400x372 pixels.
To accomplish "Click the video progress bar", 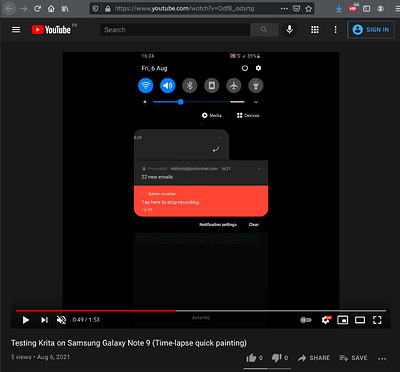I will click(201, 311).
